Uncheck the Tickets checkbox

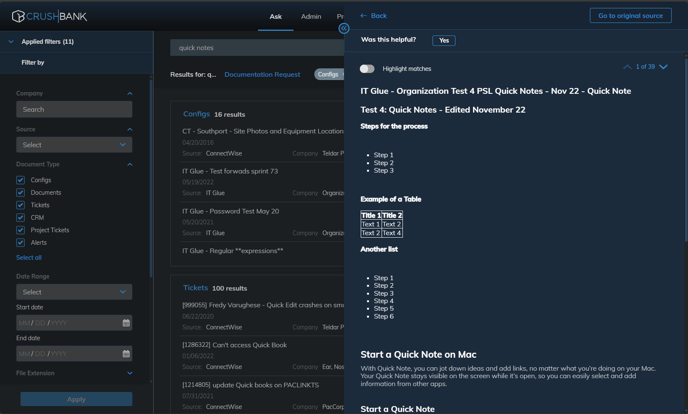pos(21,205)
